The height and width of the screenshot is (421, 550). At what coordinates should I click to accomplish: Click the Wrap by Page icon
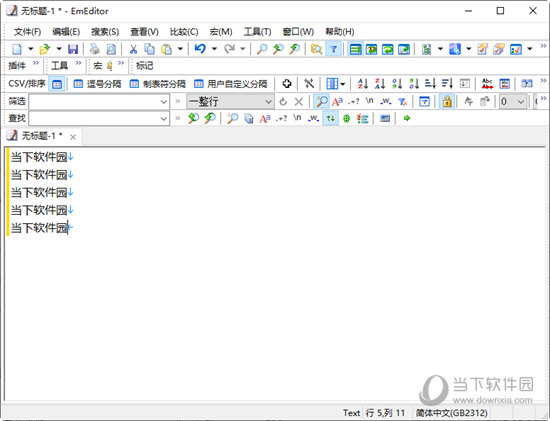(404, 49)
